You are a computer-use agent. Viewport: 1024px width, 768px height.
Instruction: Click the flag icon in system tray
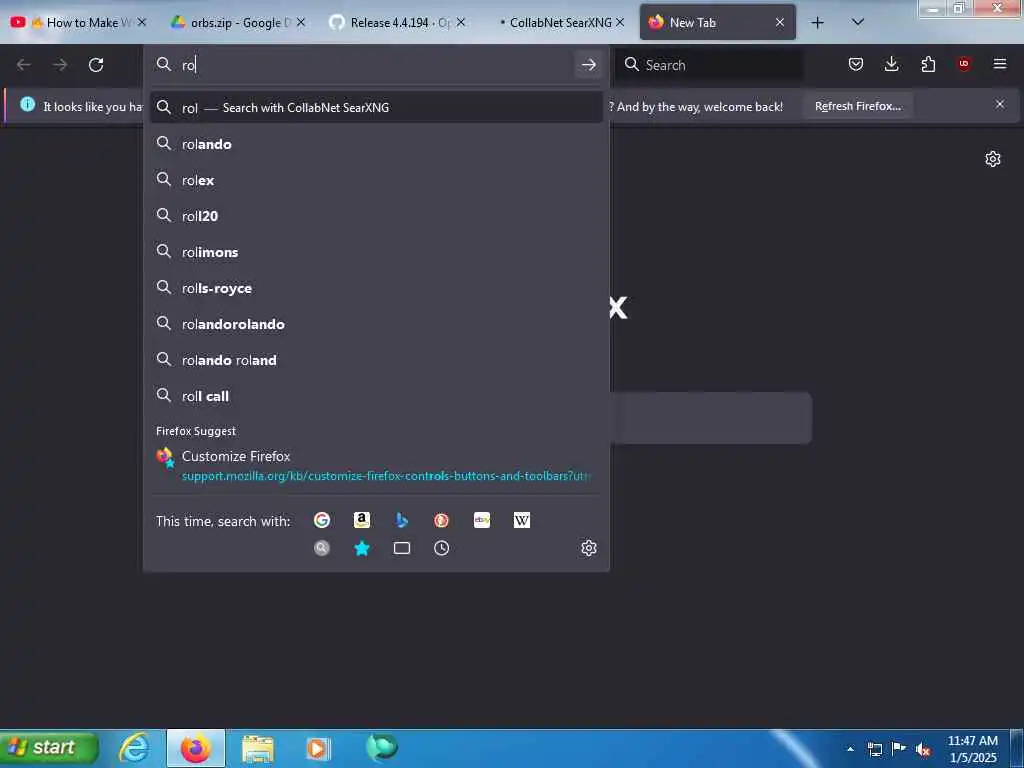899,748
